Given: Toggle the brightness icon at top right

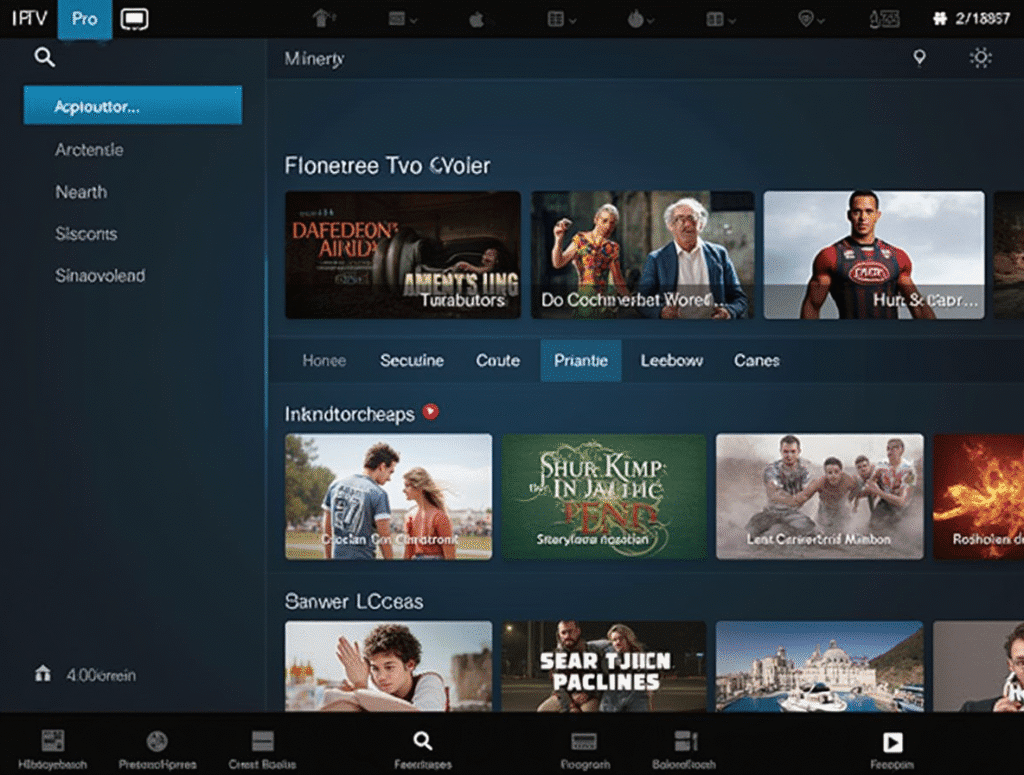Looking at the screenshot, I should (x=981, y=58).
